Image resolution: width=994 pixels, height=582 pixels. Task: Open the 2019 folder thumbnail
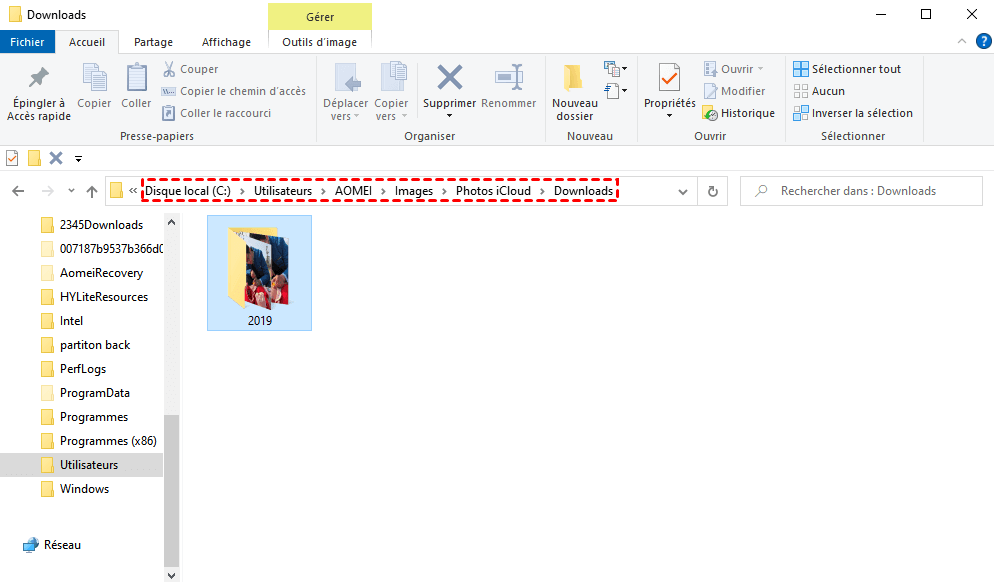(259, 272)
